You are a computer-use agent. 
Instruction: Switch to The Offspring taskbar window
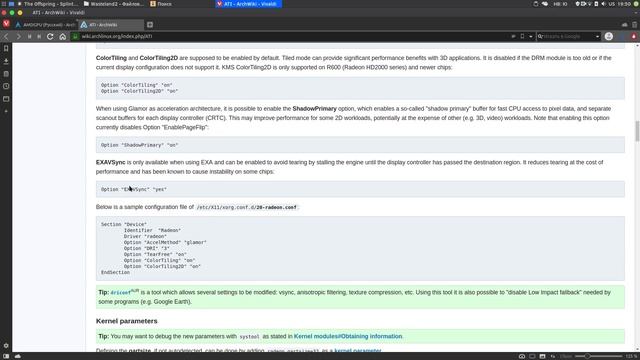(x=47, y=4)
